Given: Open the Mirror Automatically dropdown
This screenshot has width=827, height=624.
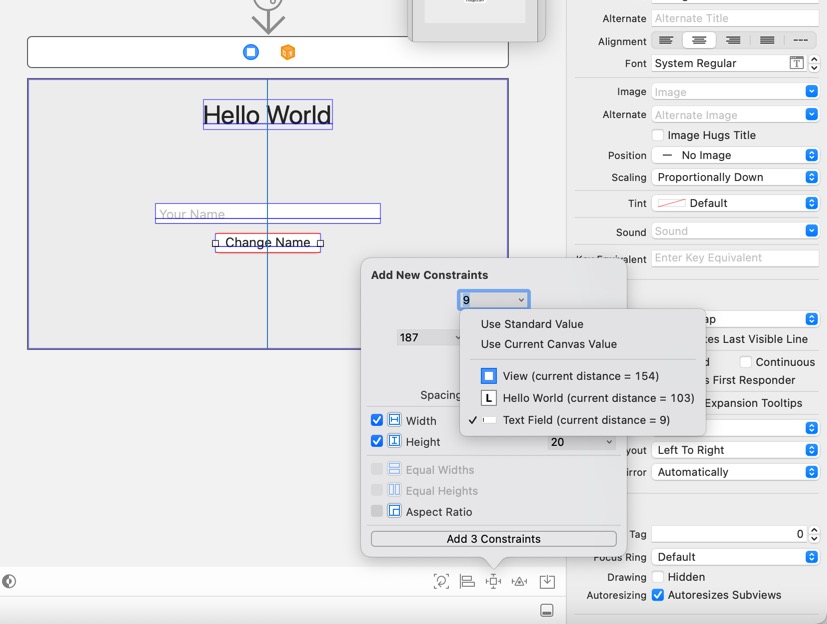Looking at the screenshot, I should (735, 472).
